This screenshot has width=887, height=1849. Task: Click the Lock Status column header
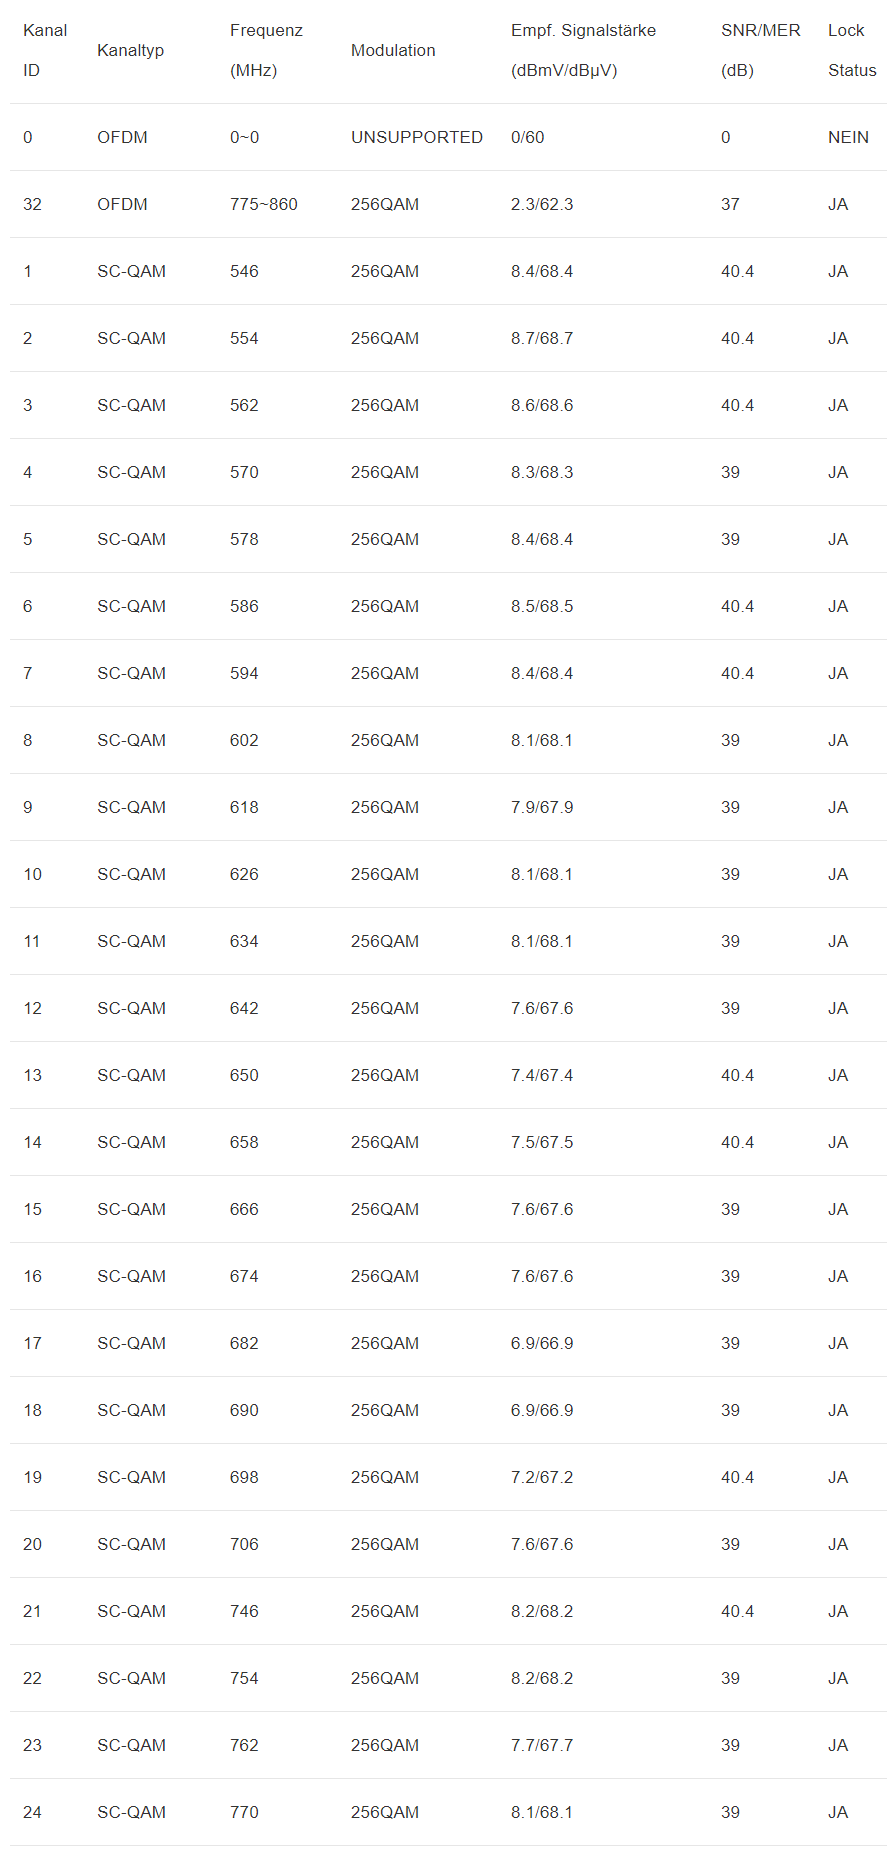click(x=851, y=50)
